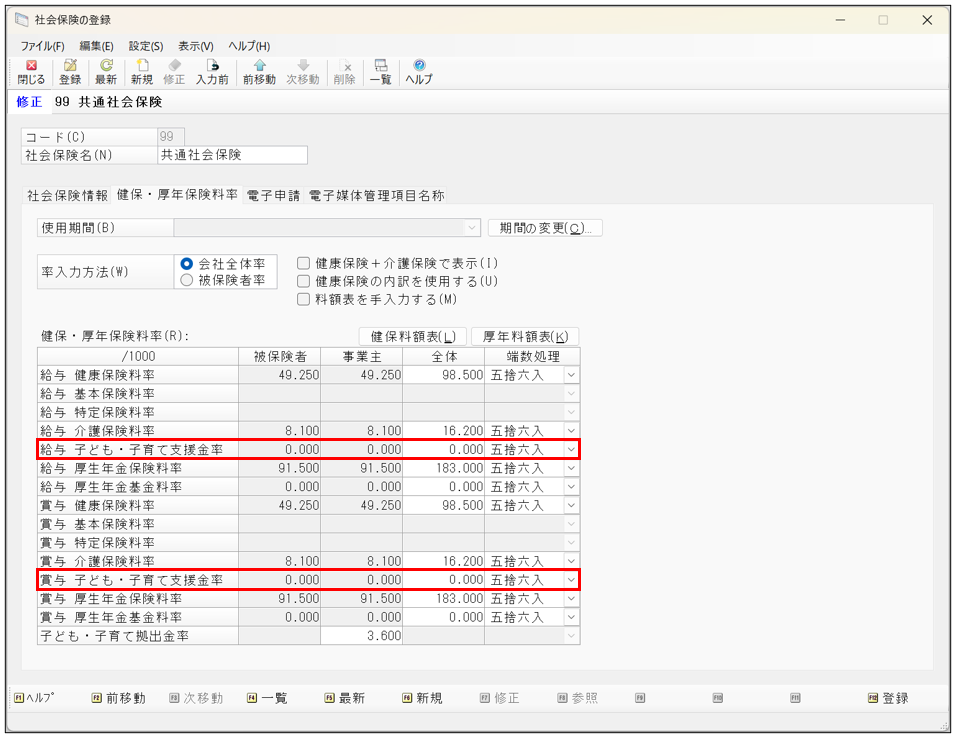Enable 健康保険＋介護保険で表示 checkbox

click(x=304, y=263)
